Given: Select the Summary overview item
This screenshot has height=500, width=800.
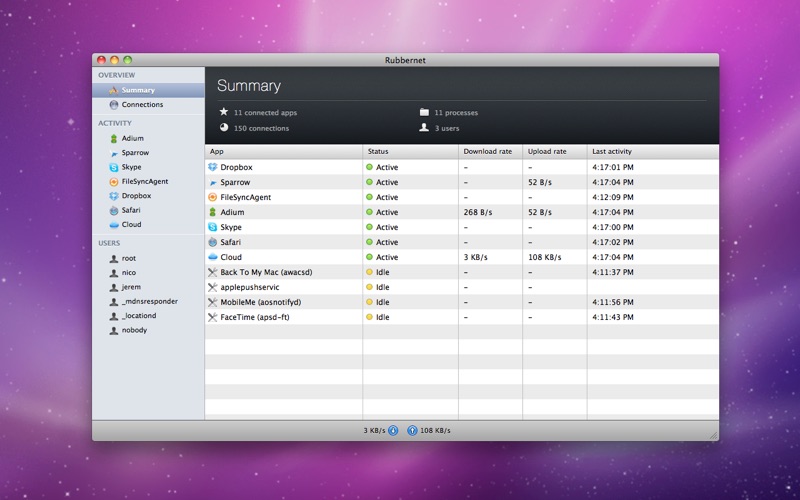Looking at the screenshot, I should point(148,90).
